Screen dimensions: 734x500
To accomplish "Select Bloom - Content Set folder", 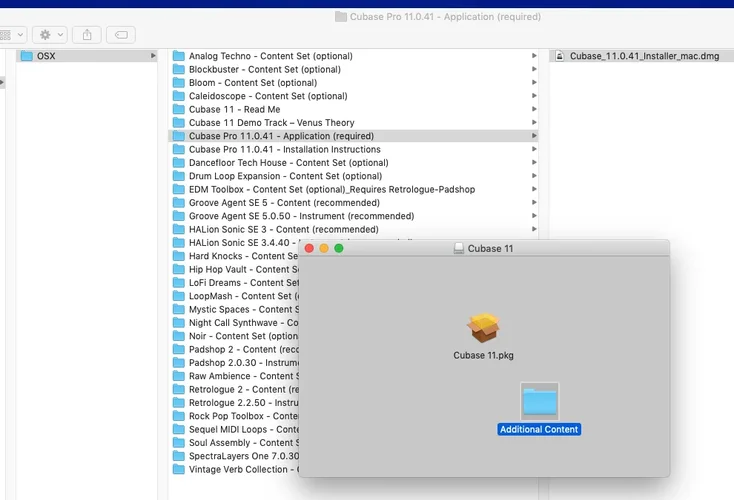I will tap(353, 82).
